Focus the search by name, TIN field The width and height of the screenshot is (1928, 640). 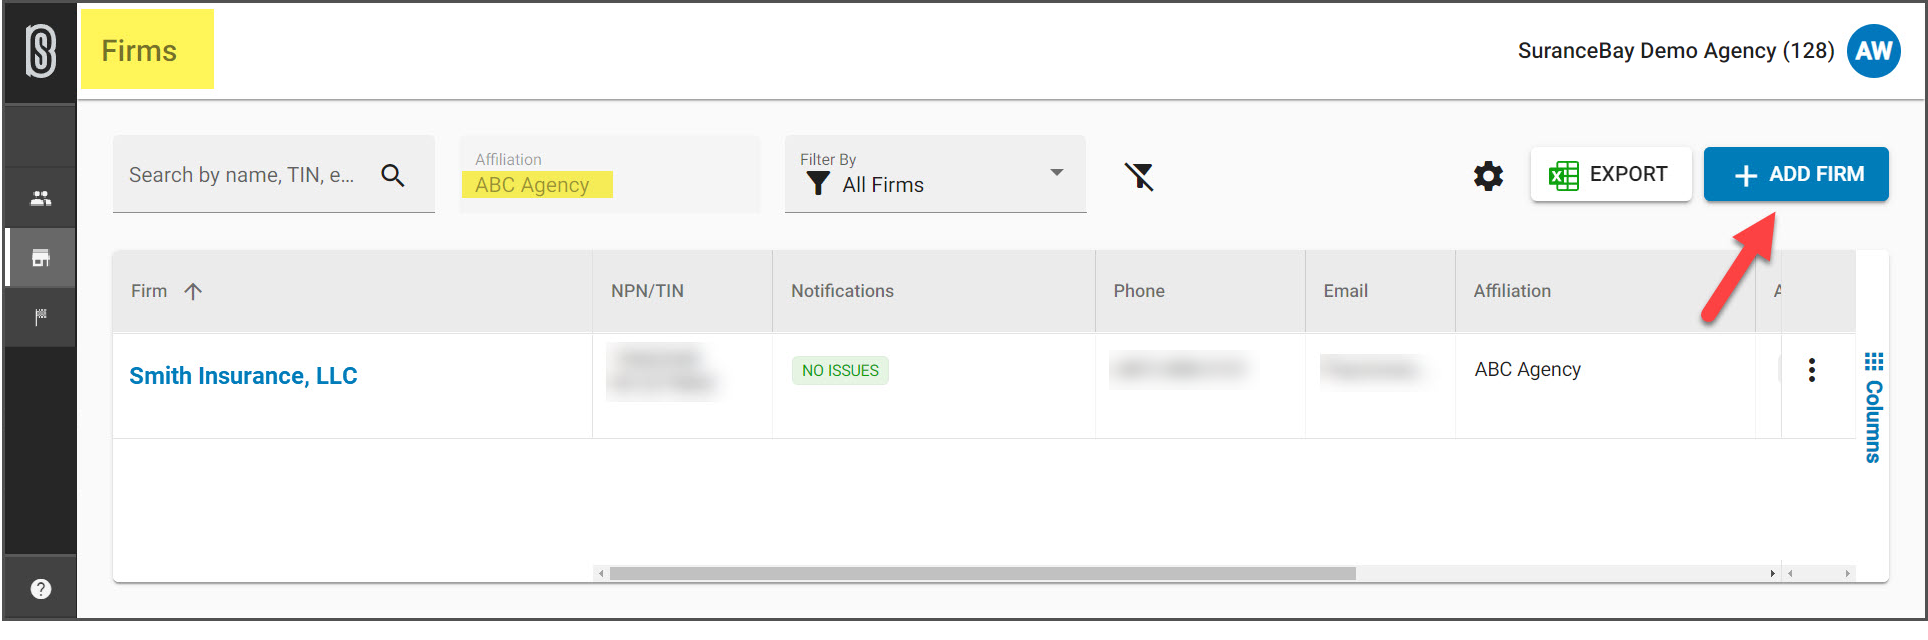point(242,175)
